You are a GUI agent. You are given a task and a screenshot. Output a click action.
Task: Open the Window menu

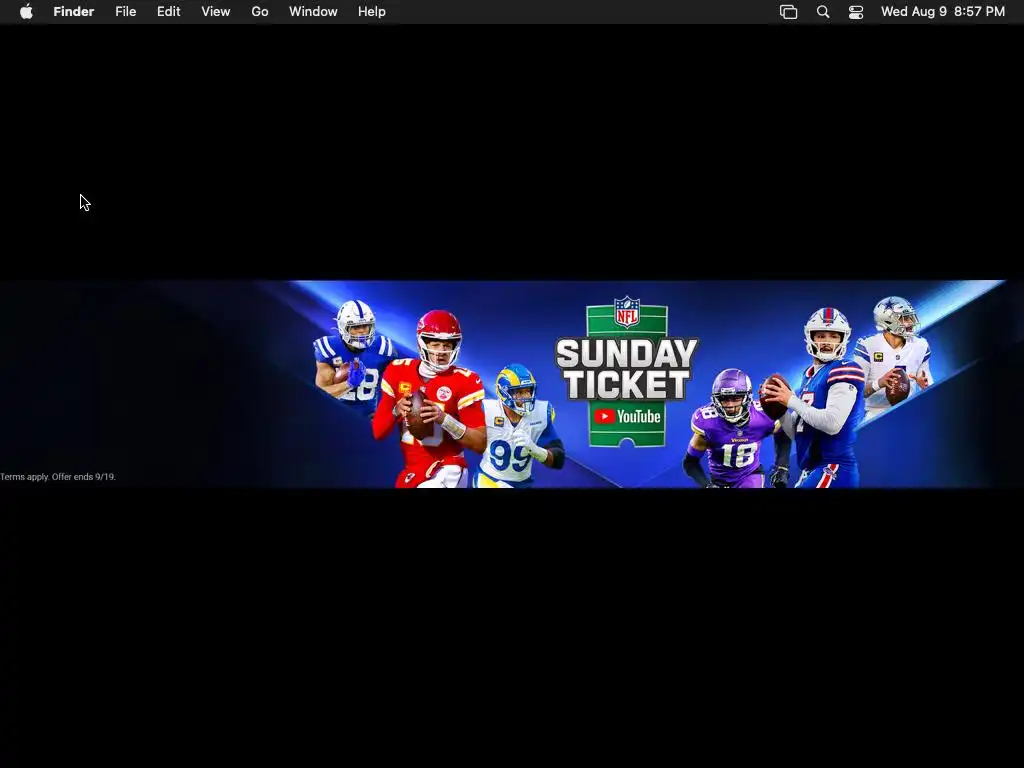click(x=313, y=12)
